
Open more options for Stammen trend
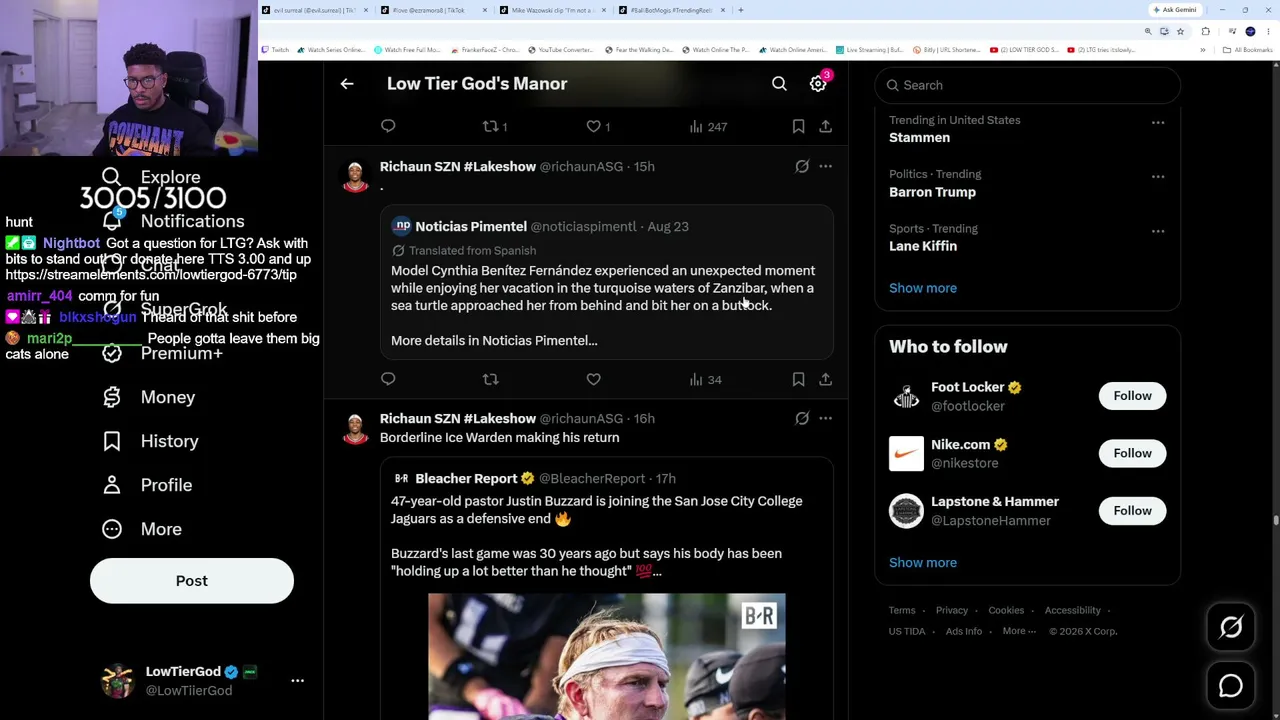coord(1158,122)
